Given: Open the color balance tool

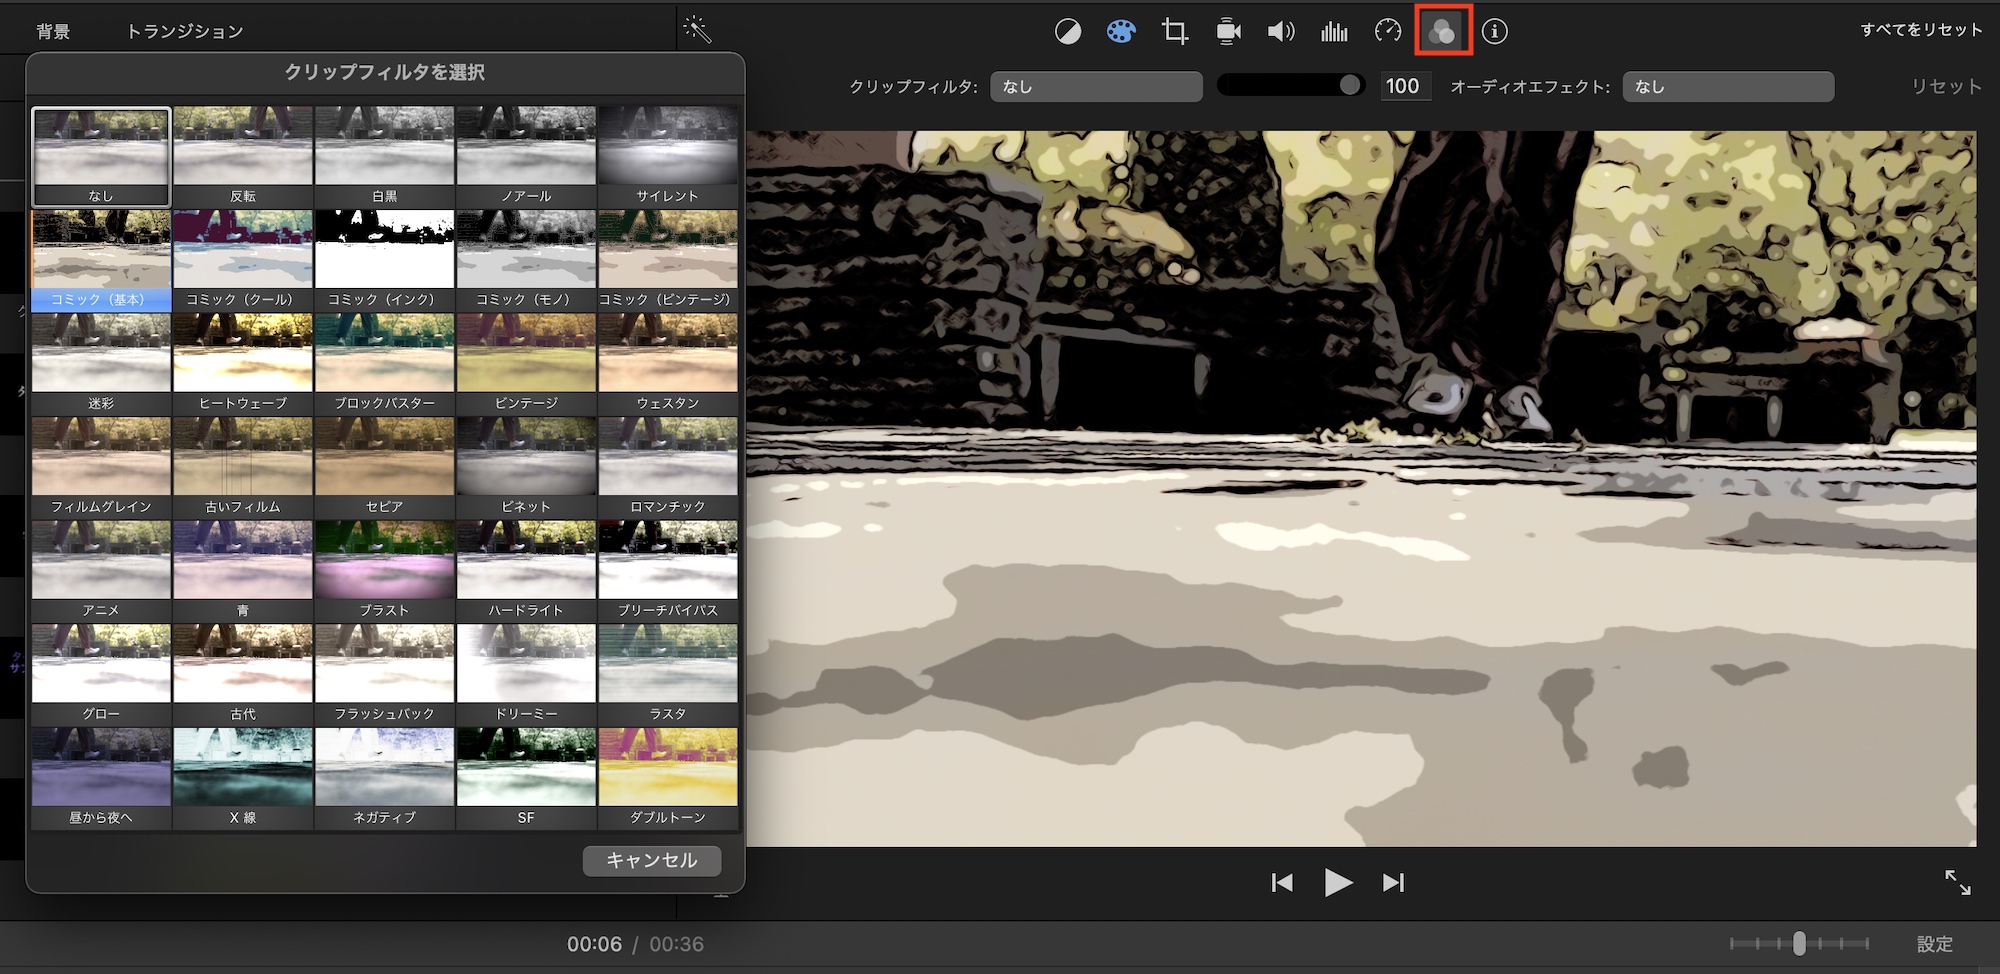Looking at the screenshot, I should (x=1067, y=32).
